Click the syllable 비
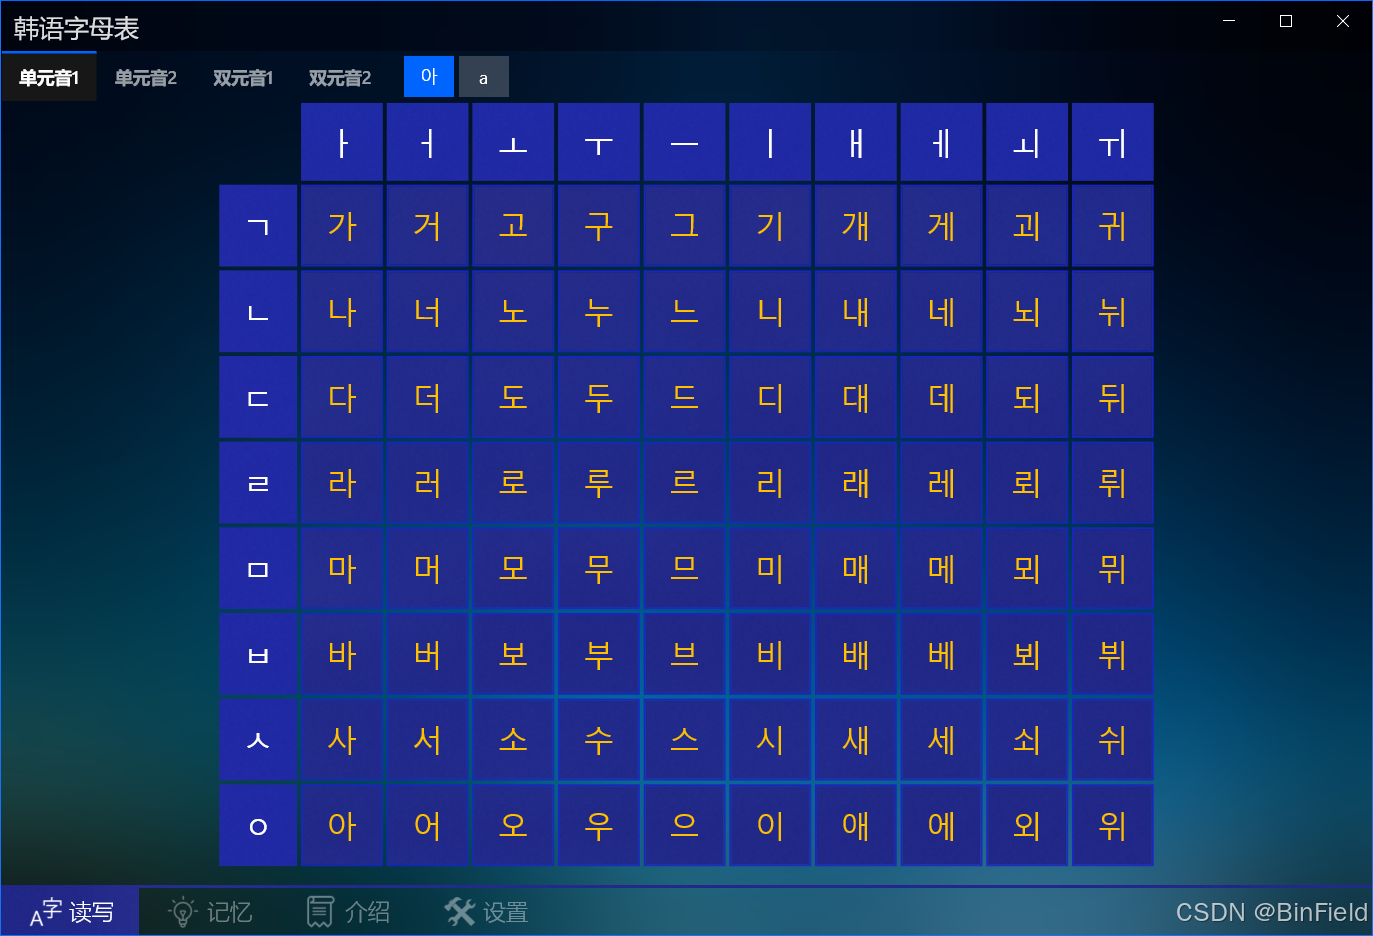Image resolution: width=1373 pixels, height=936 pixels. tap(770, 655)
